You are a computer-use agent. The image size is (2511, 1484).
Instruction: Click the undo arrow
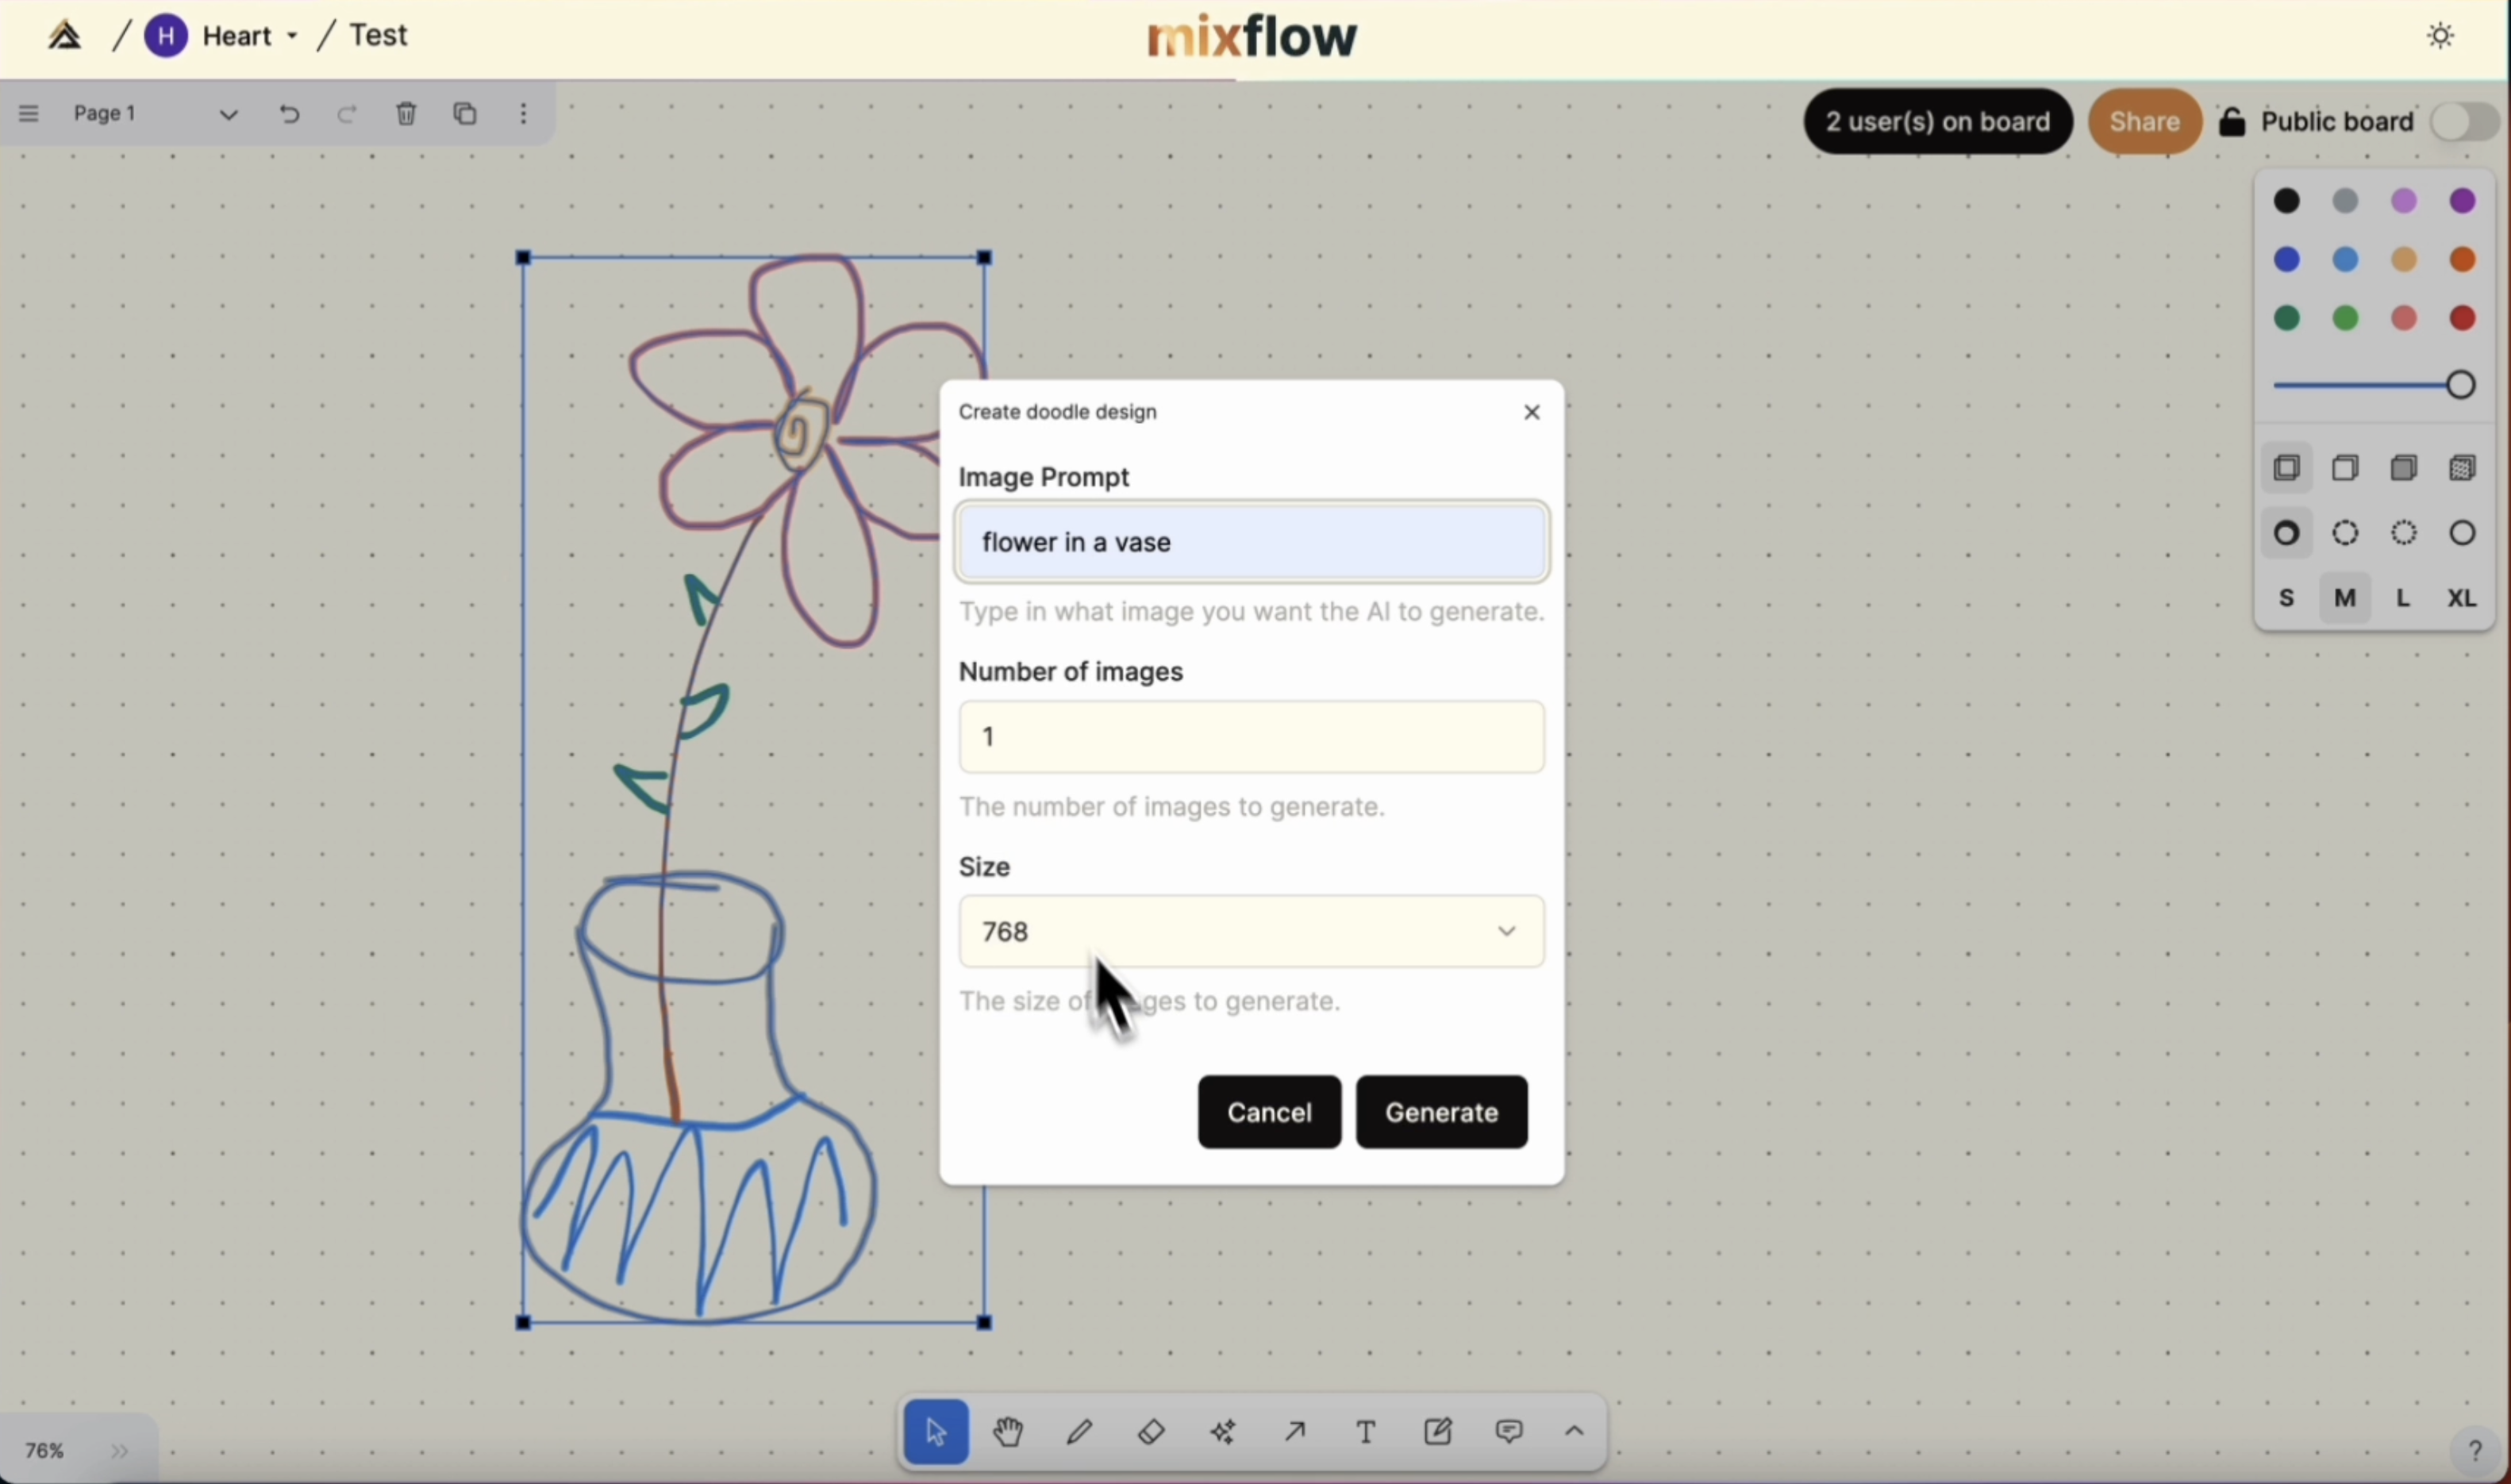289,115
